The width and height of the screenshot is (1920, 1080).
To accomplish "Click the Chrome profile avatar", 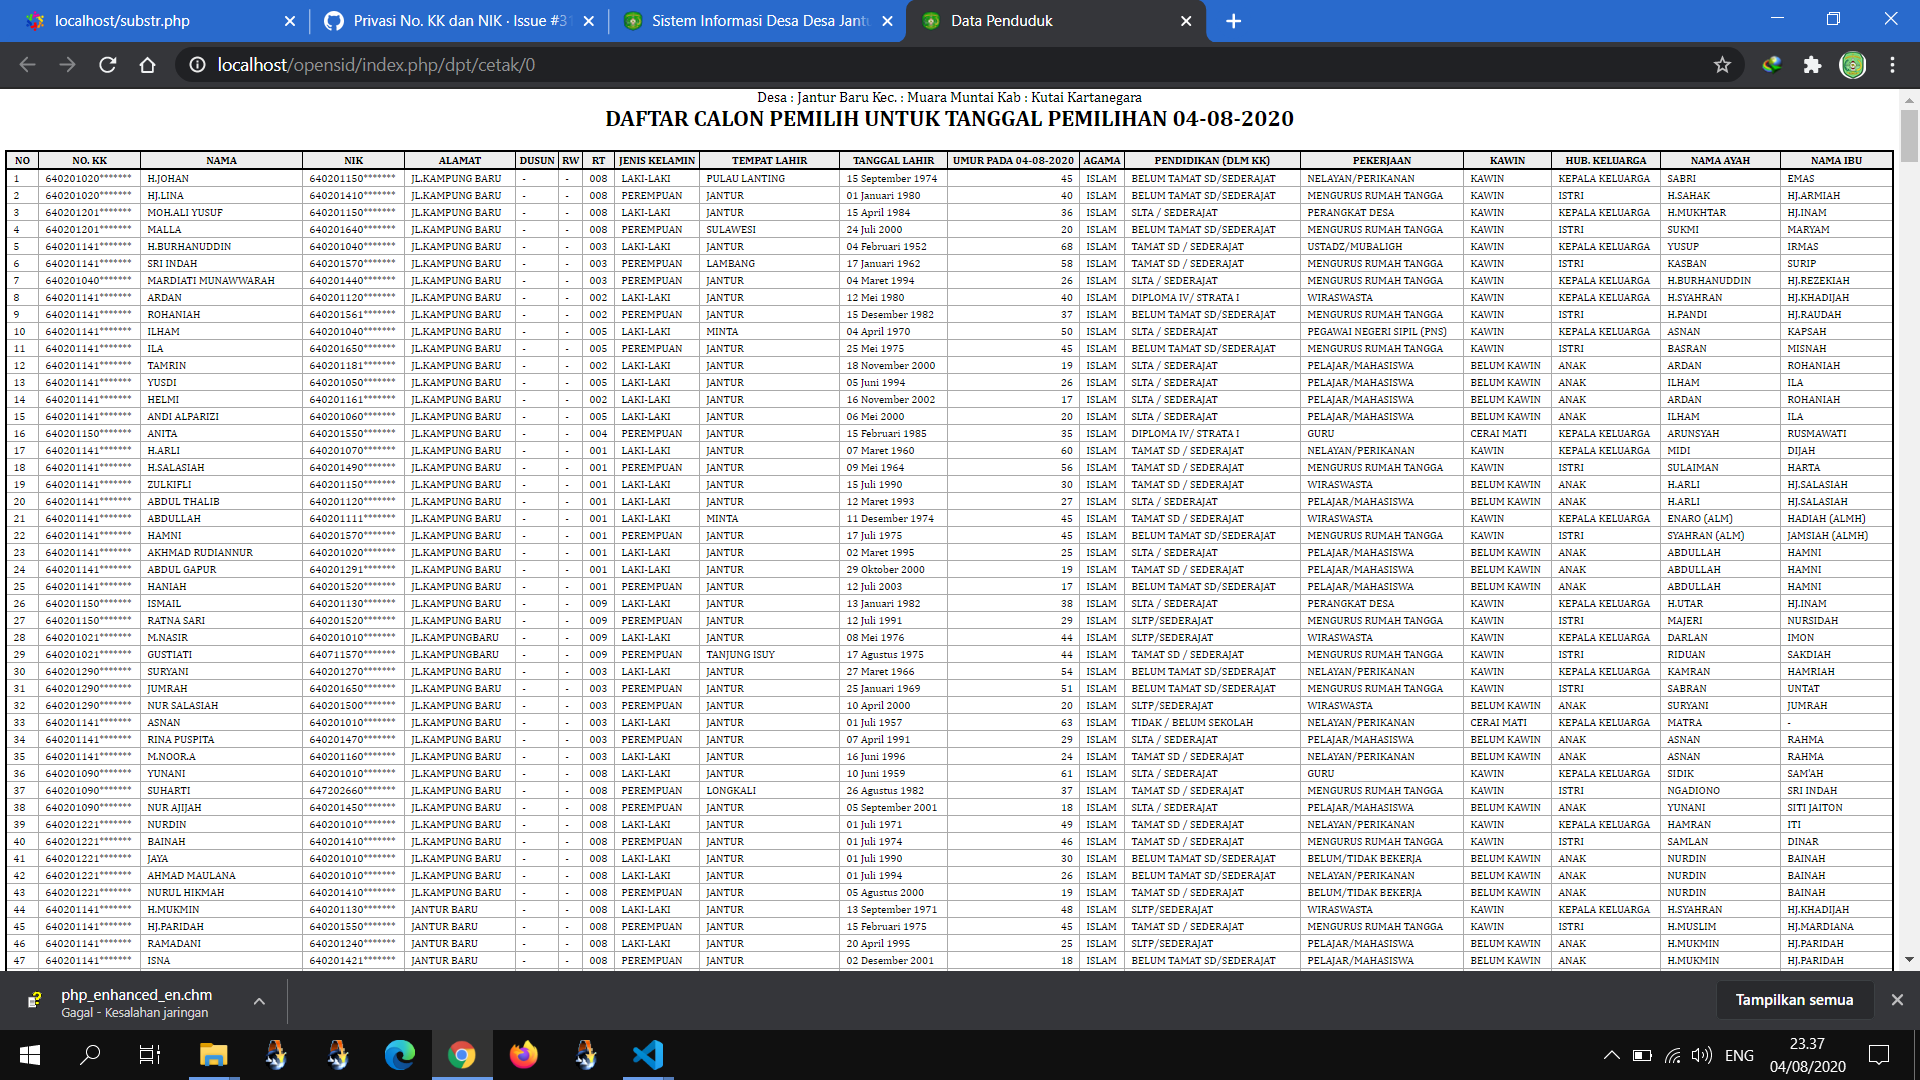I will pyautogui.click(x=1852, y=65).
